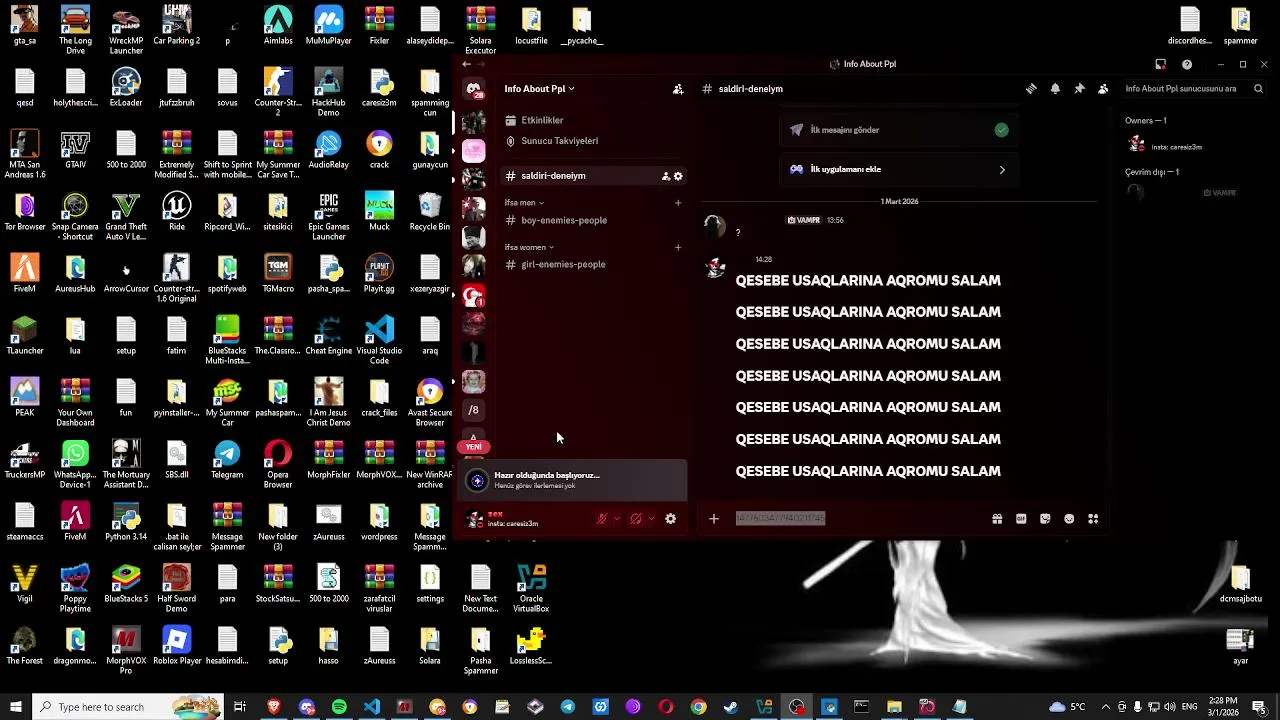Open Task View on taskbar
This screenshot has height=720, width=1280.
tap(240, 707)
